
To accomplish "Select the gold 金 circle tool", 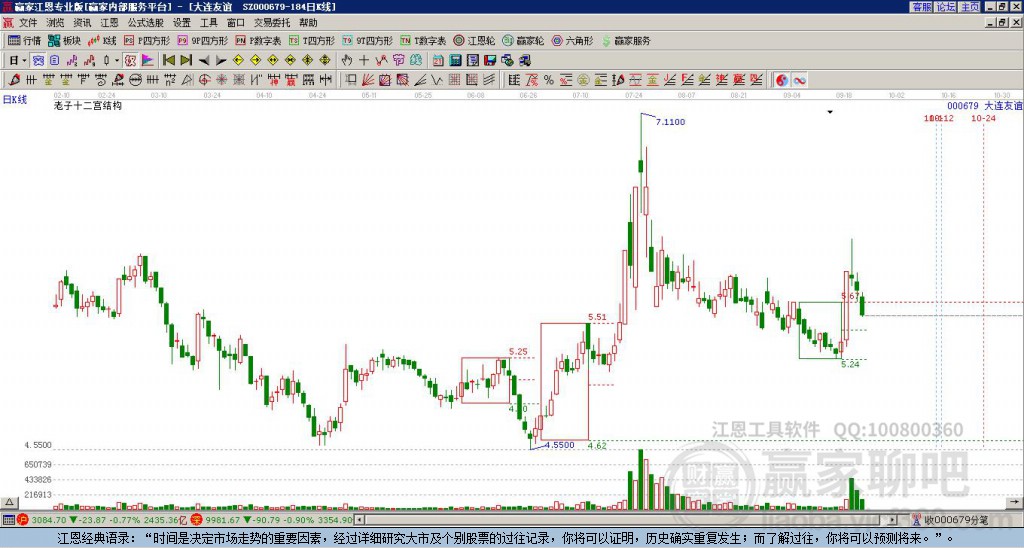I will [x=583, y=80].
